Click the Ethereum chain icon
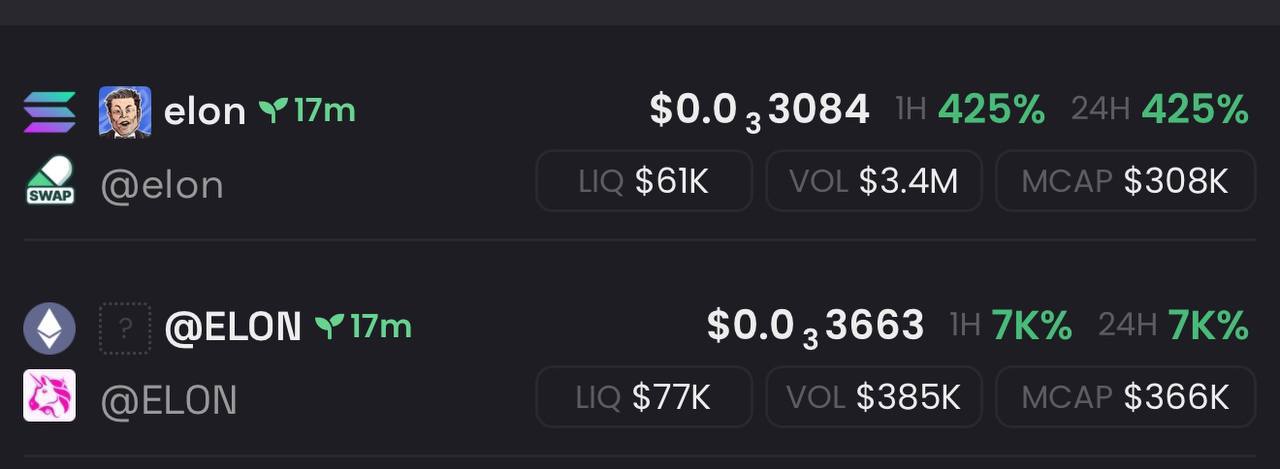Viewport: 1280px width, 469px height. click(49, 327)
